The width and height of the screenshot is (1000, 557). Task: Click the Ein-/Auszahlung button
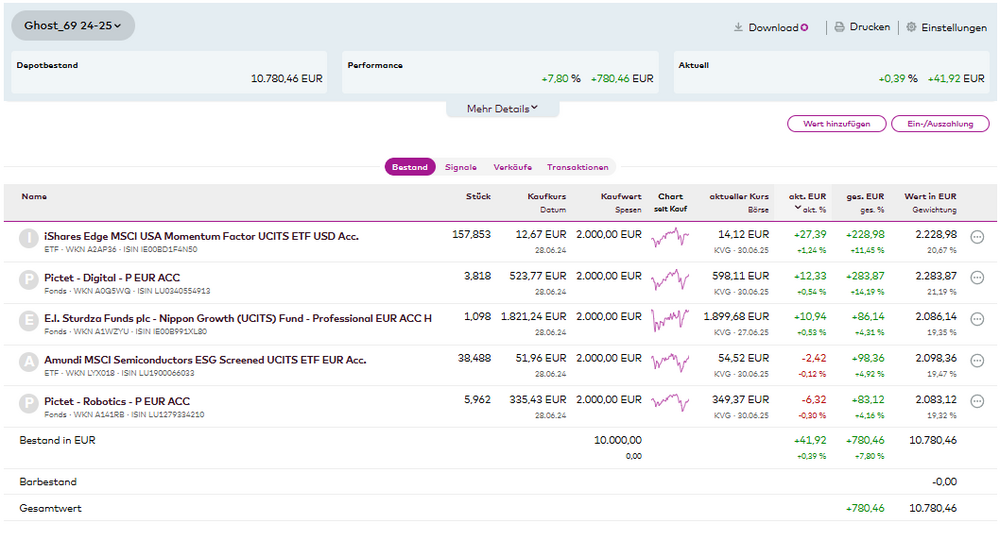[940, 124]
